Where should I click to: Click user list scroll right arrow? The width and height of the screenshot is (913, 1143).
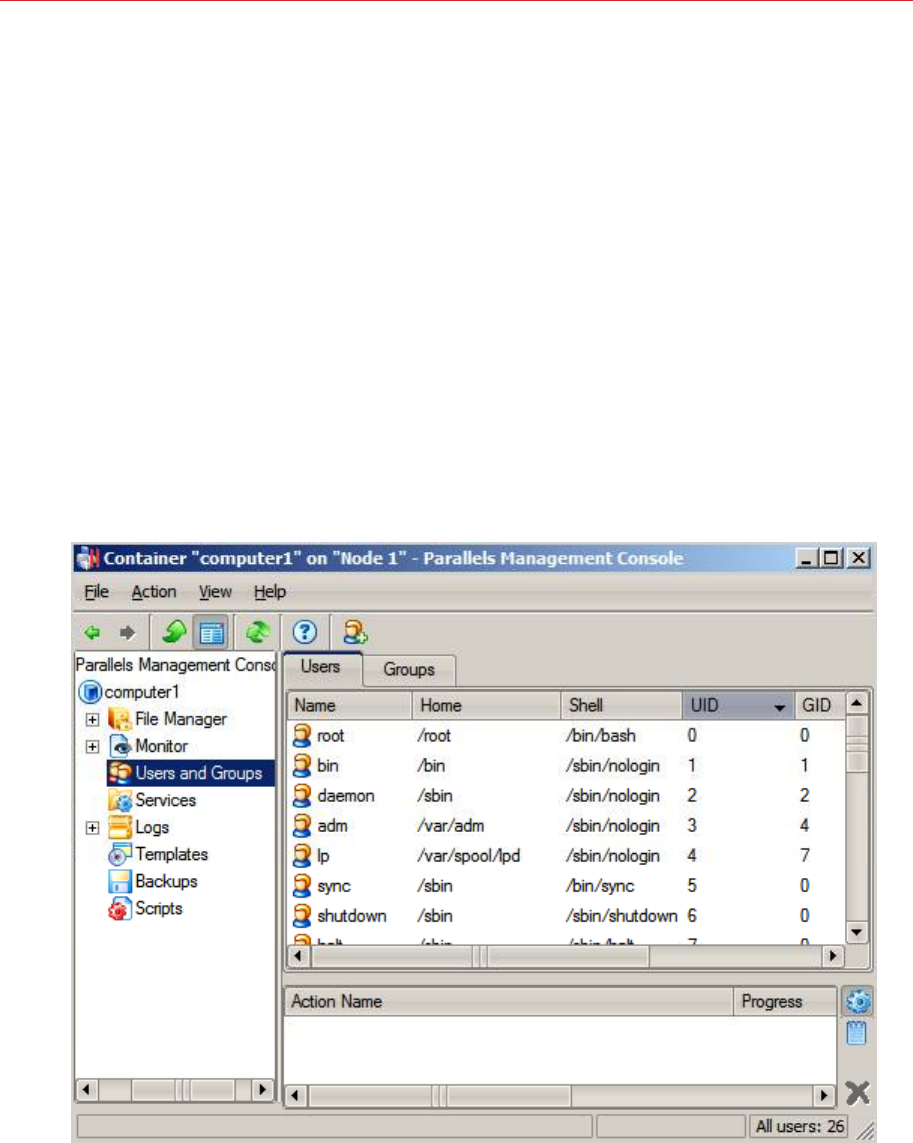click(833, 956)
